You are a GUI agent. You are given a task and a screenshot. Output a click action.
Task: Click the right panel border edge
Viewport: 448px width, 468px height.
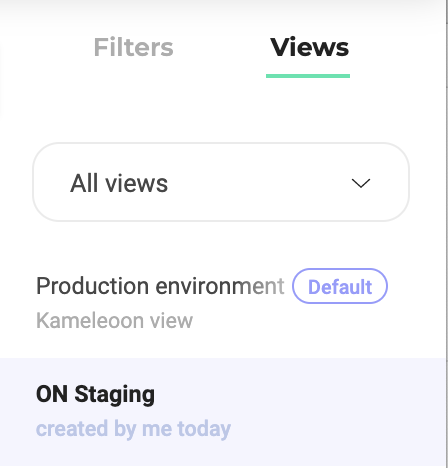coord(446,233)
